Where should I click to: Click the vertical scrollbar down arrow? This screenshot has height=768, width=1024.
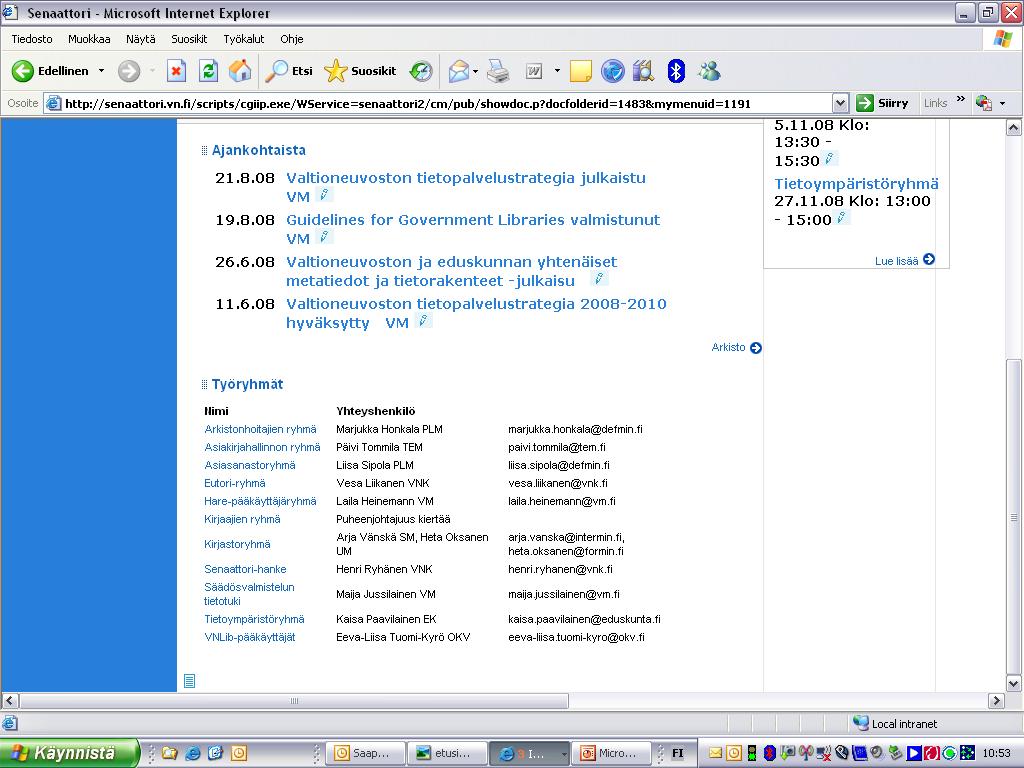pos(1014,684)
